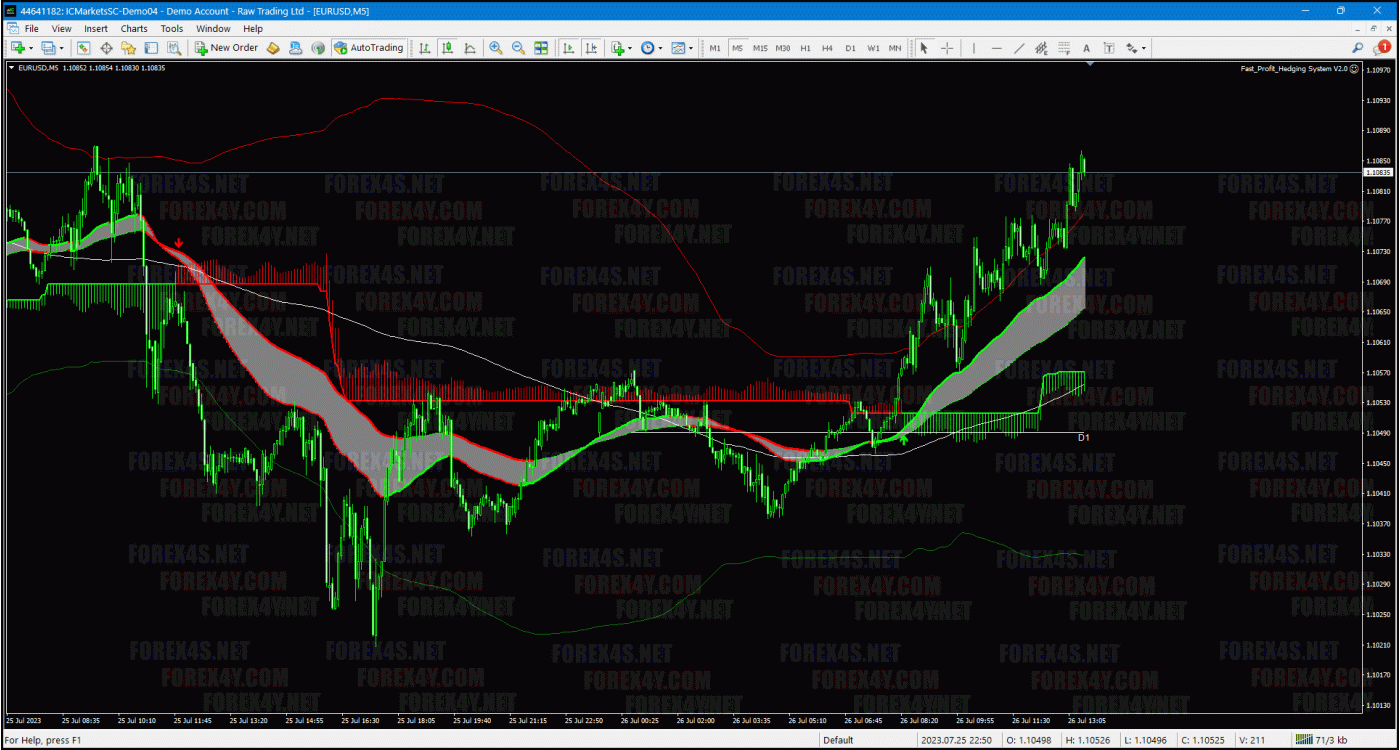
Task: Toggle the Chart Shift icon
Action: [x=591, y=48]
